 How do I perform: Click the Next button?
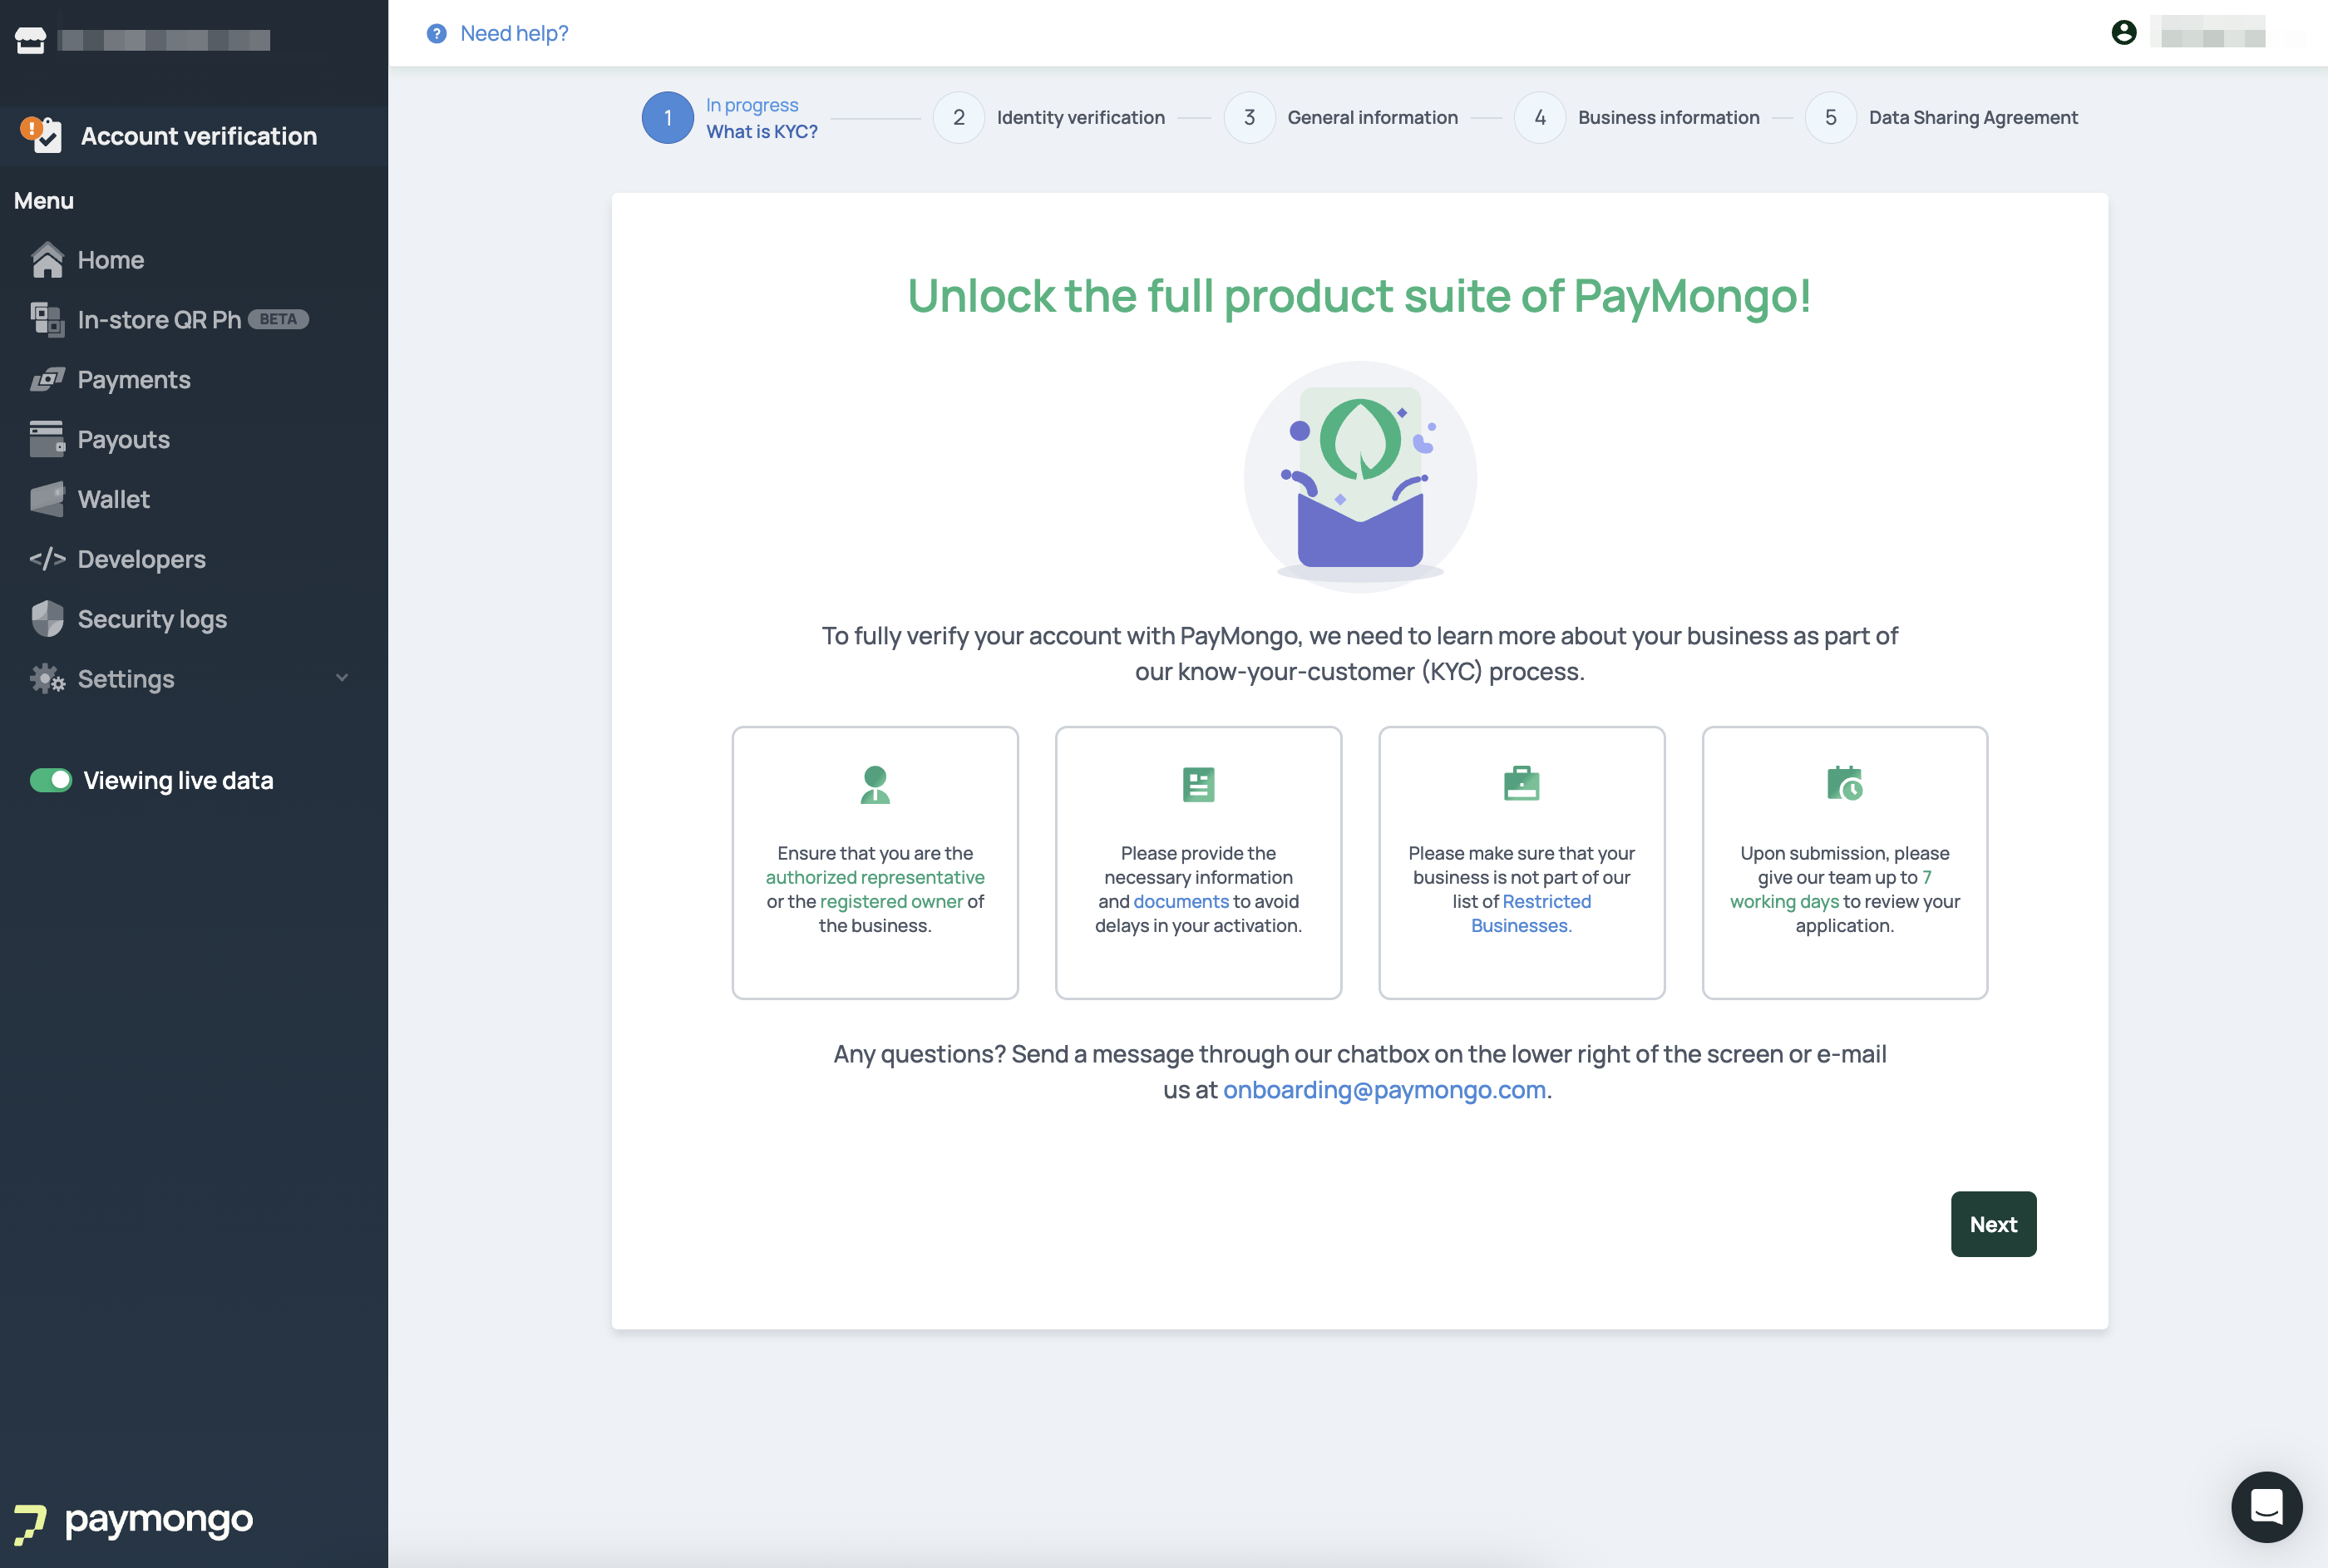pyautogui.click(x=1993, y=1224)
